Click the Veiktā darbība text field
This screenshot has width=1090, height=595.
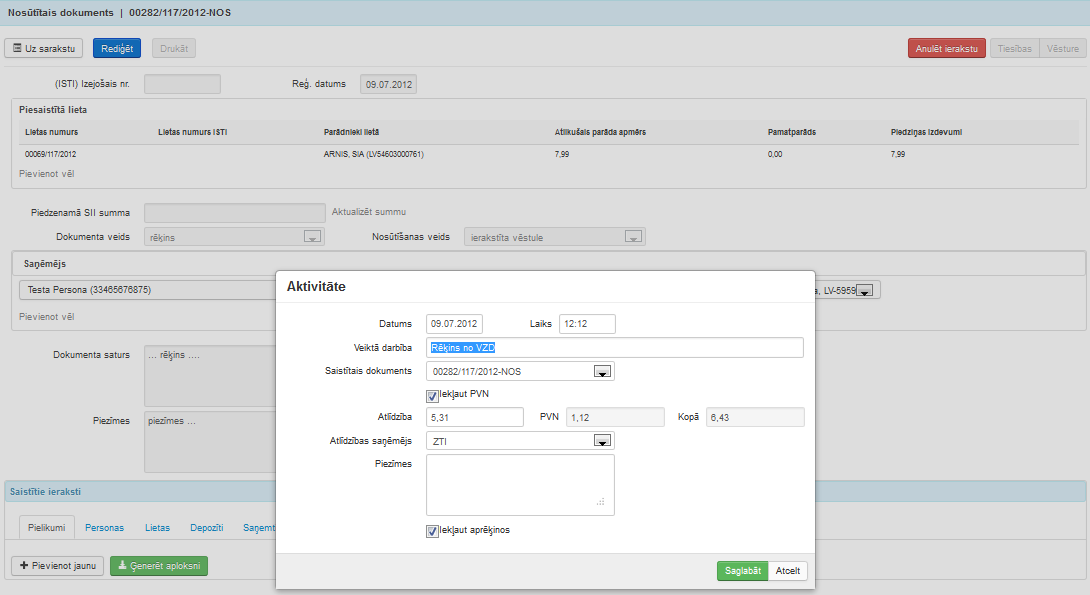coord(615,348)
